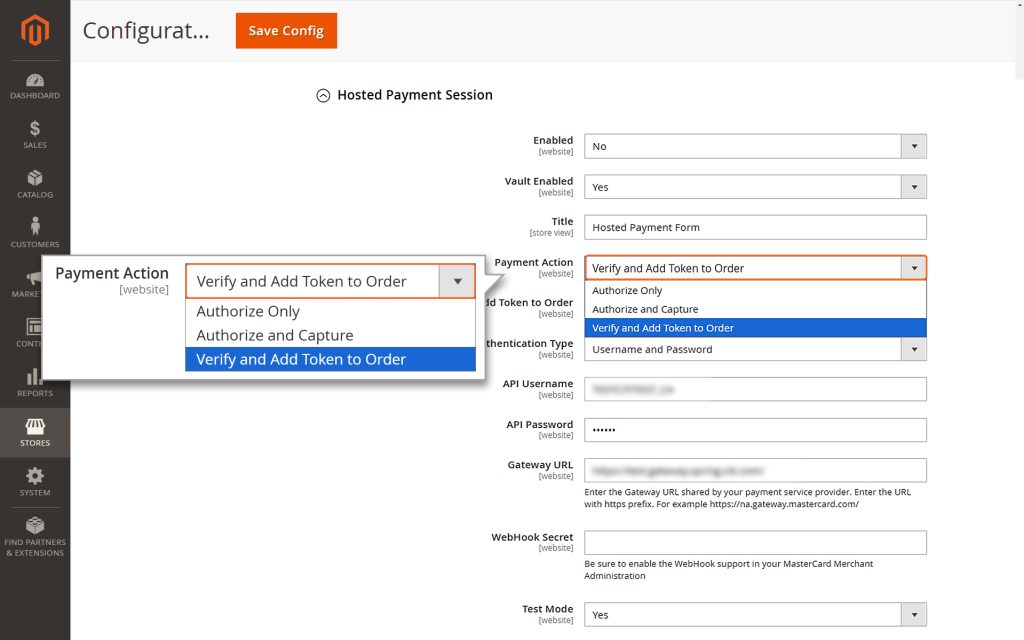Select the Stores sidebar icon
The width and height of the screenshot is (1024, 640).
(x=35, y=432)
